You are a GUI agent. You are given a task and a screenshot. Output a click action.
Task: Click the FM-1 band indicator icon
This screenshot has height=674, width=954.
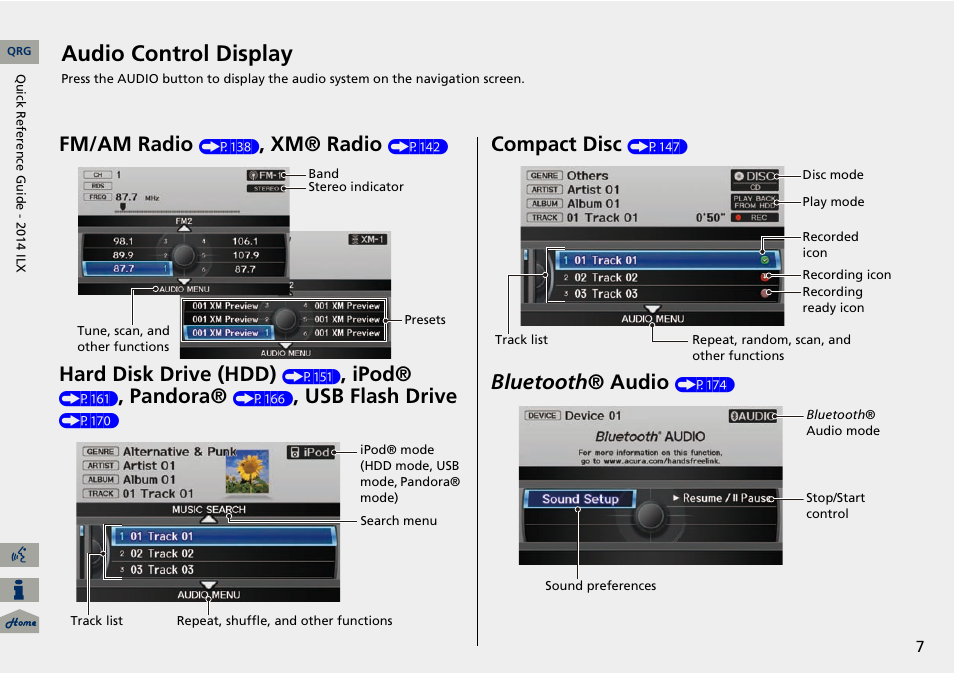(266, 175)
